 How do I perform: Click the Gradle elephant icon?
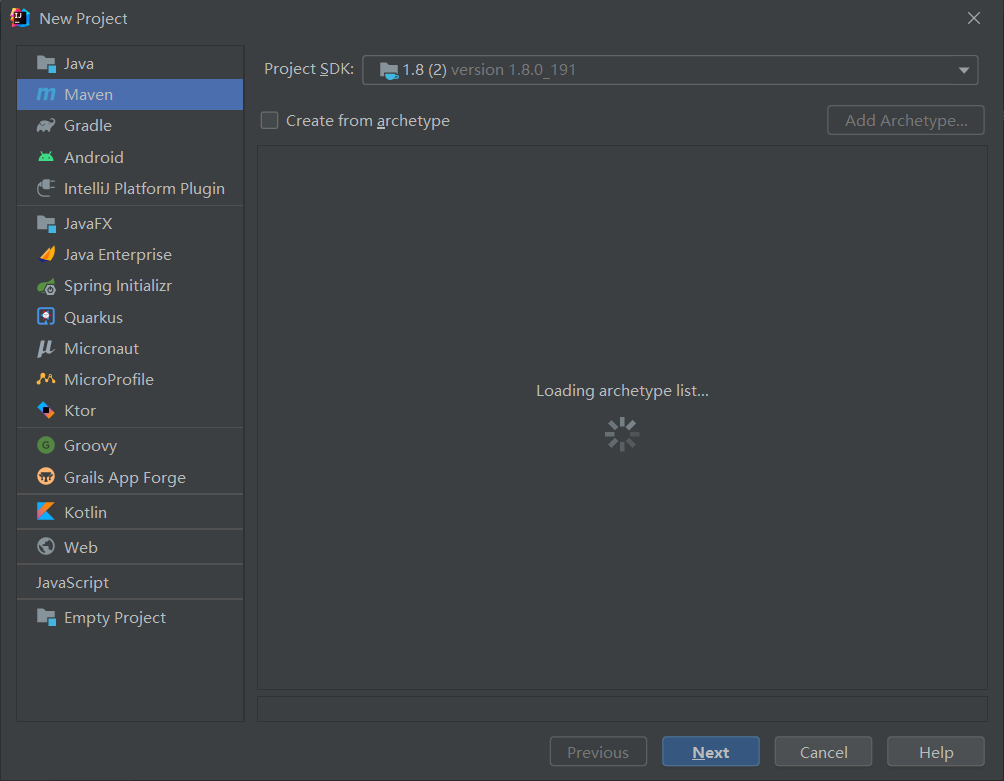coord(46,125)
